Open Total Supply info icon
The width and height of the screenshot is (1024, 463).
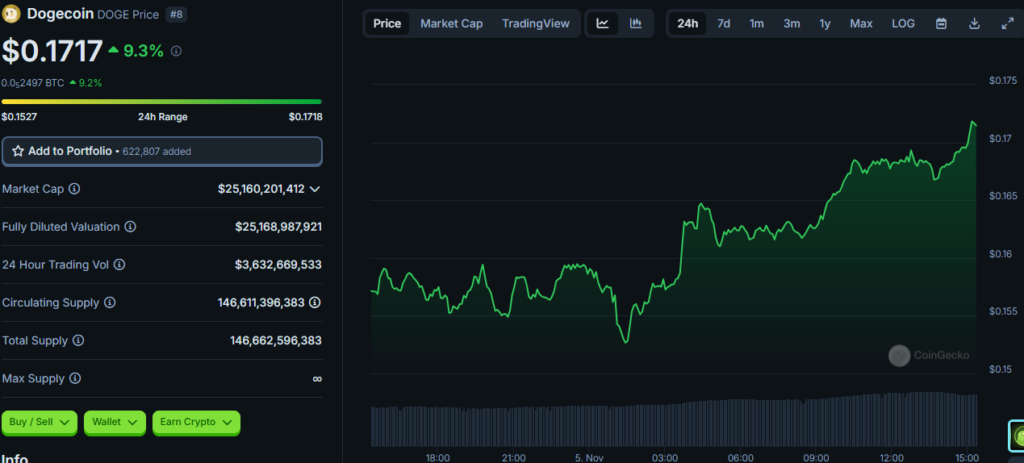point(78,340)
